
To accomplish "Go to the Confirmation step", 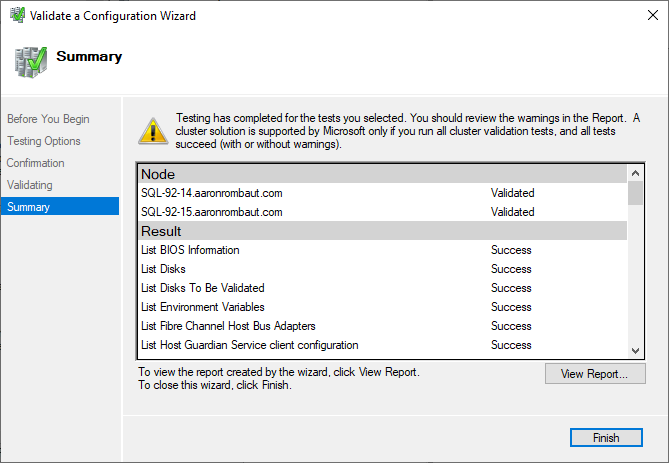I will point(36,163).
